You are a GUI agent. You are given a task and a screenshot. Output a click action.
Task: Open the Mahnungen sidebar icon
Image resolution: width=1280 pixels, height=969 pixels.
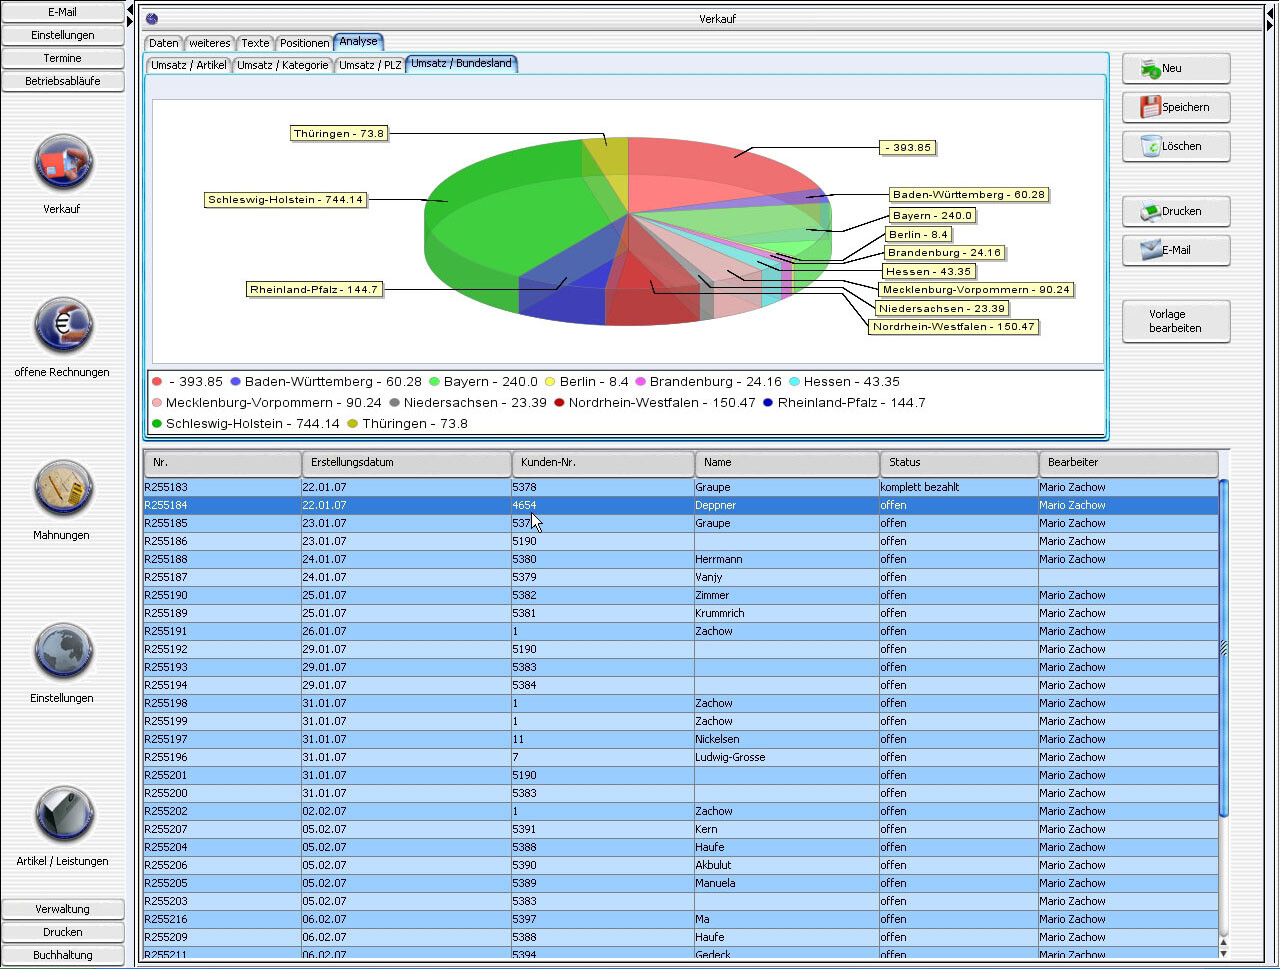coord(63,489)
